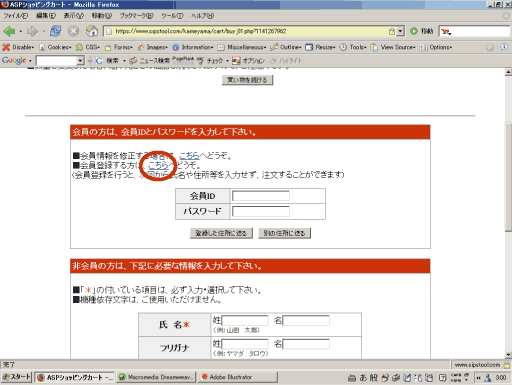Open the Forward history dropdown arrow

pos(44,32)
